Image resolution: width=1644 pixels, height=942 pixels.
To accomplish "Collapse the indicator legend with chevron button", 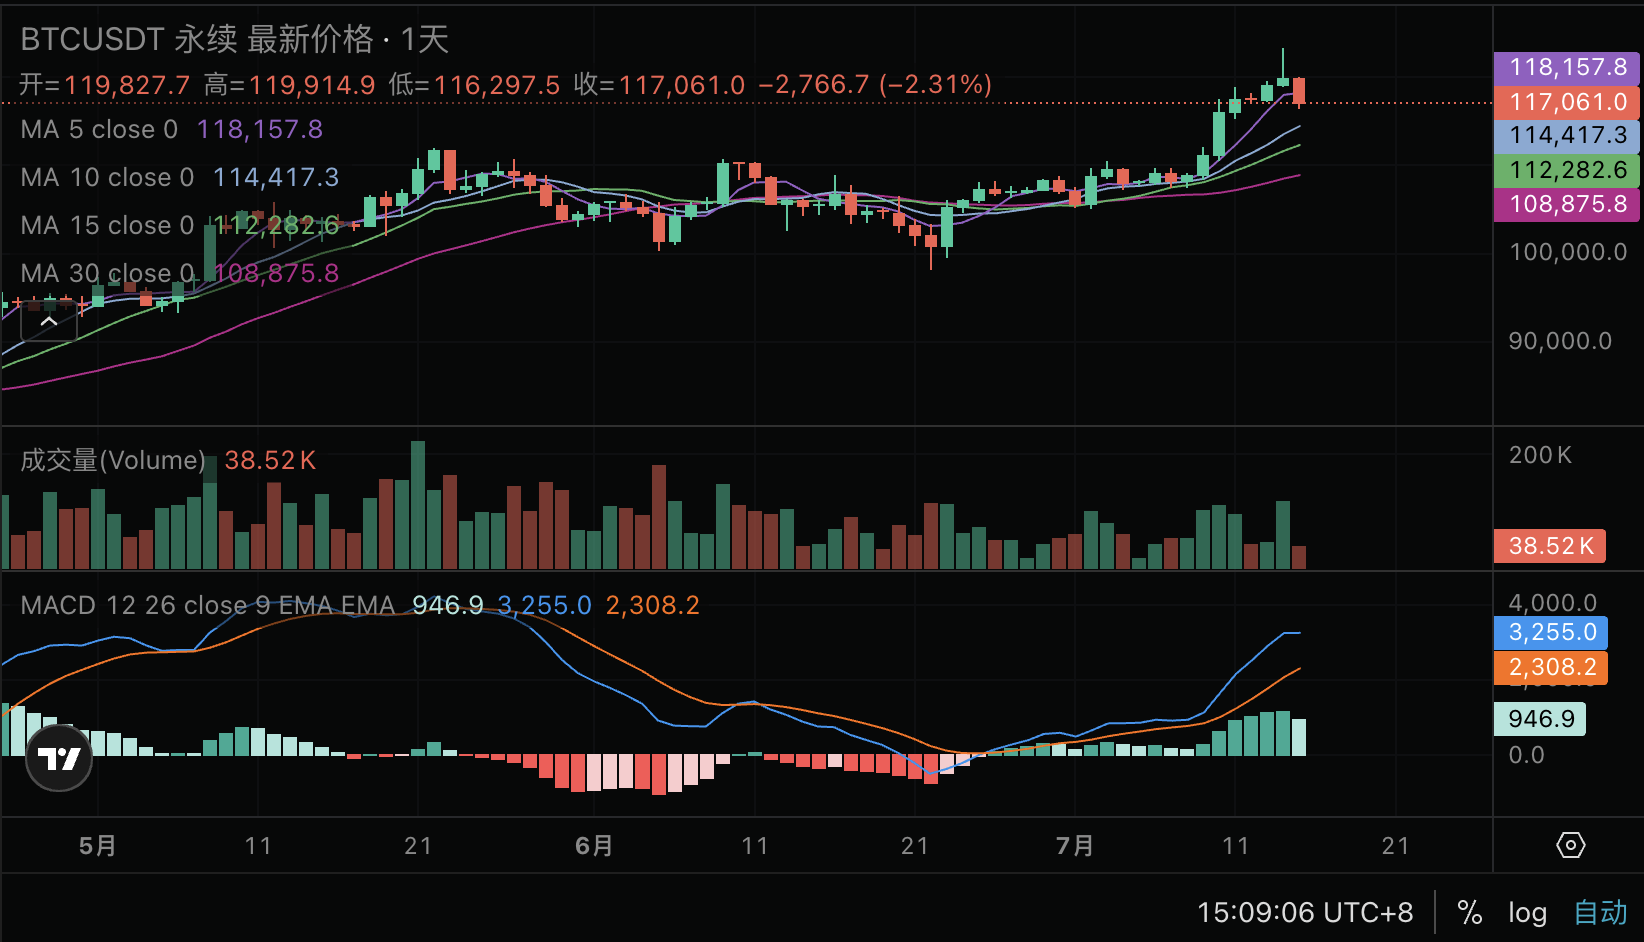I will (49, 322).
